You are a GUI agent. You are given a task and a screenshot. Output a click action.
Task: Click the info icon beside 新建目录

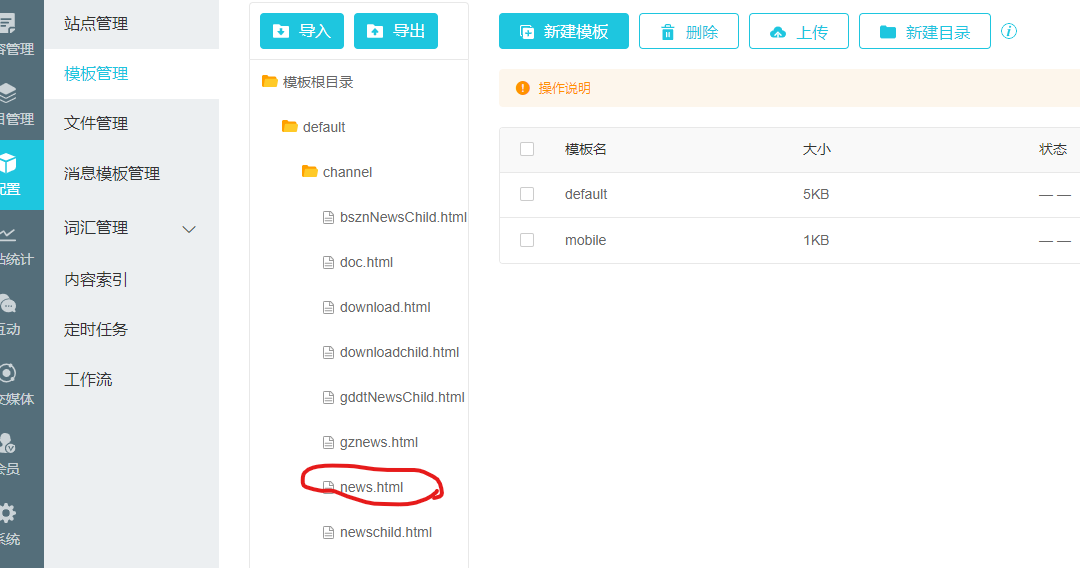click(x=1009, y=31)
